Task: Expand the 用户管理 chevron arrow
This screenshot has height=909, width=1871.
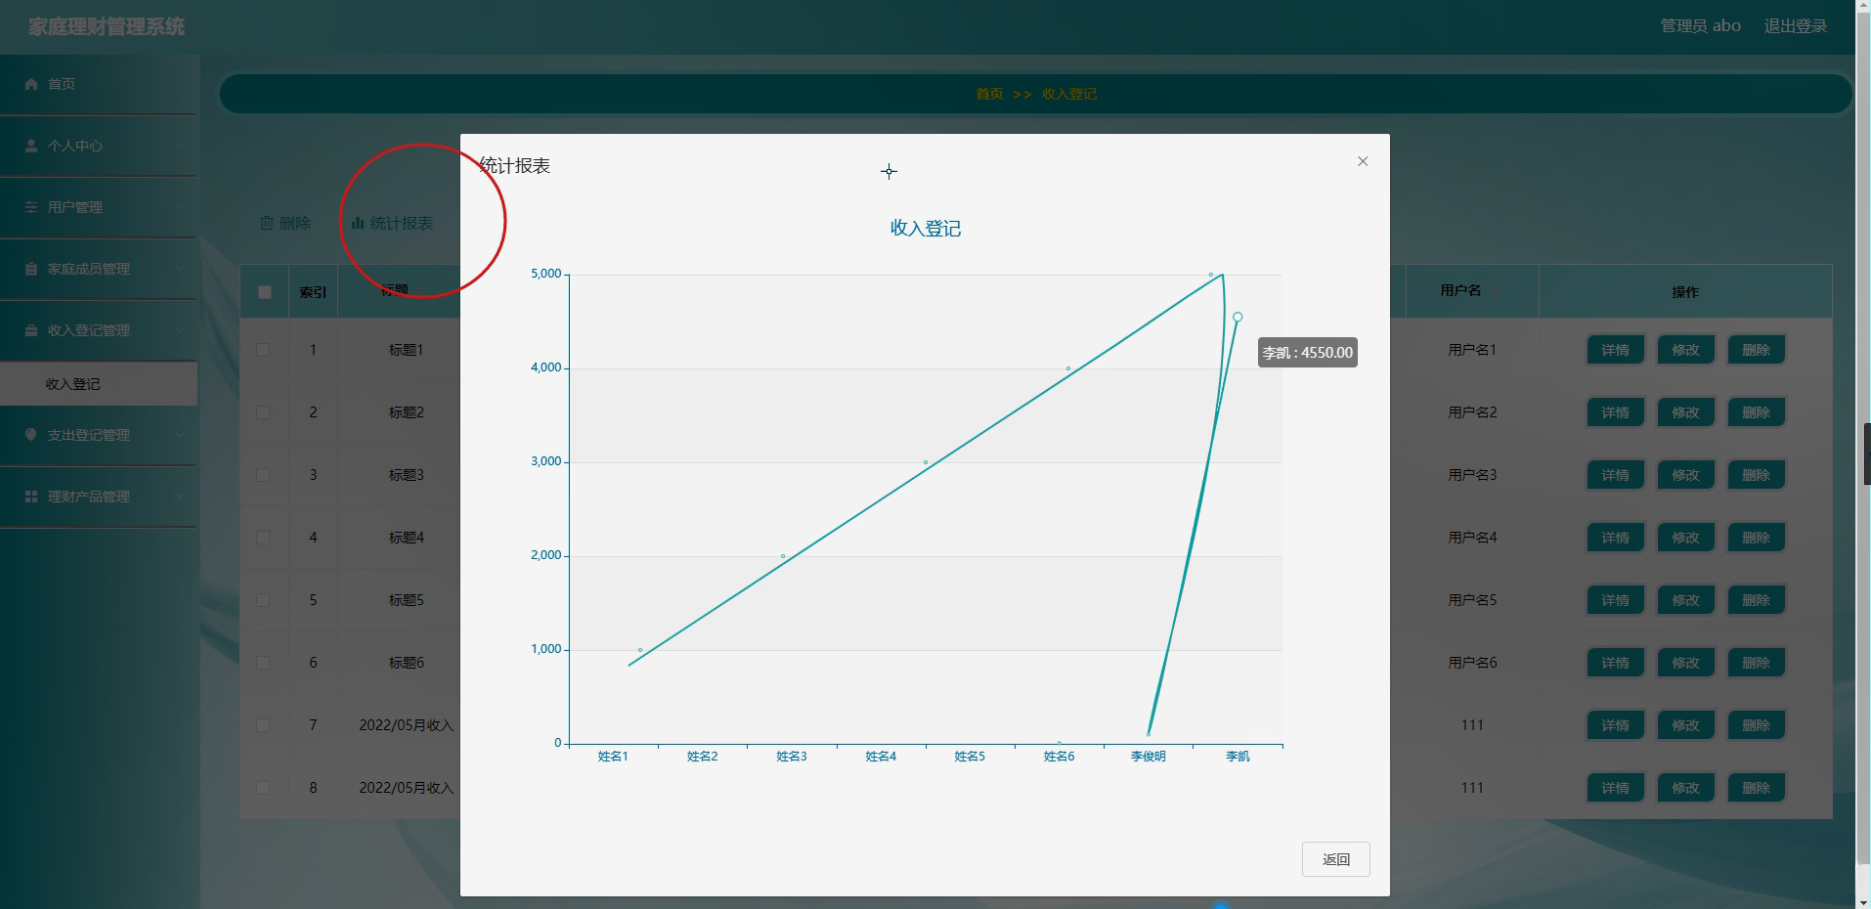Action: coord(180,207)
